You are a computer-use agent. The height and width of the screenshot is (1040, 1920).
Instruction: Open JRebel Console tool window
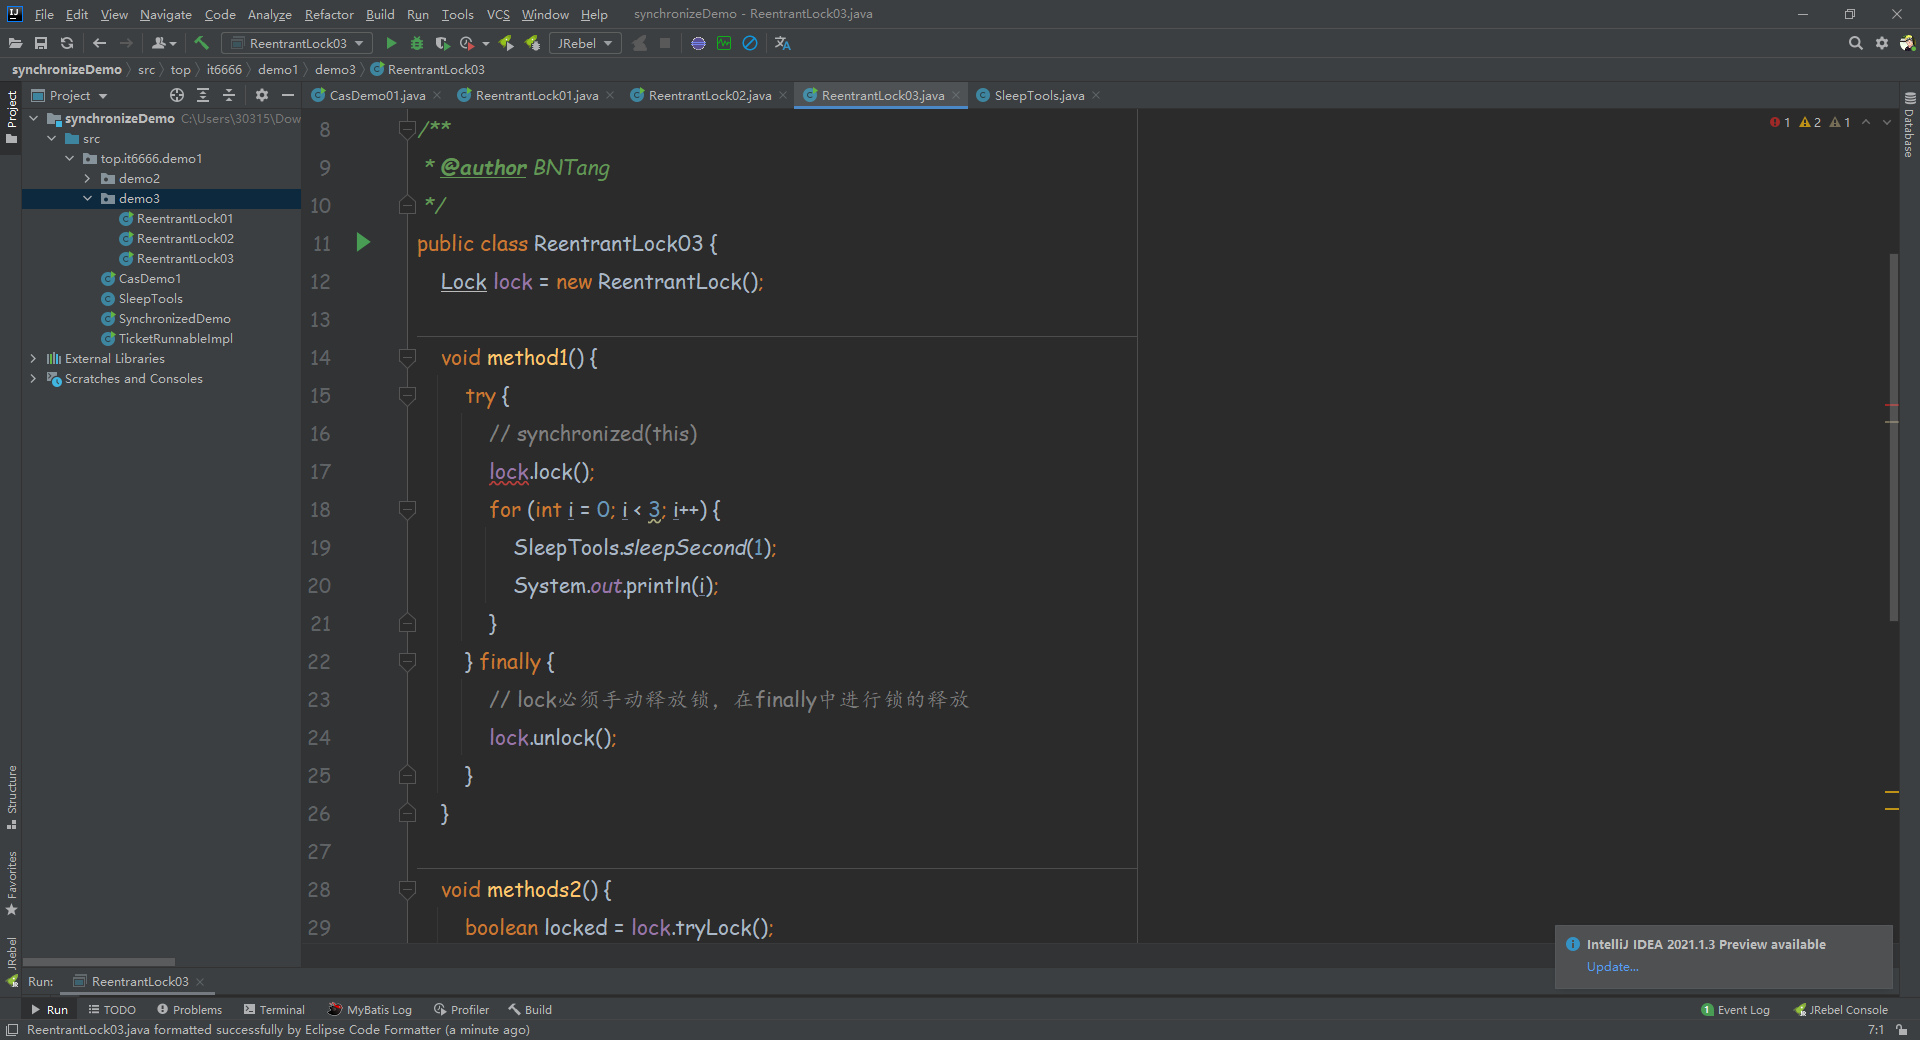pos(1841,1009)
